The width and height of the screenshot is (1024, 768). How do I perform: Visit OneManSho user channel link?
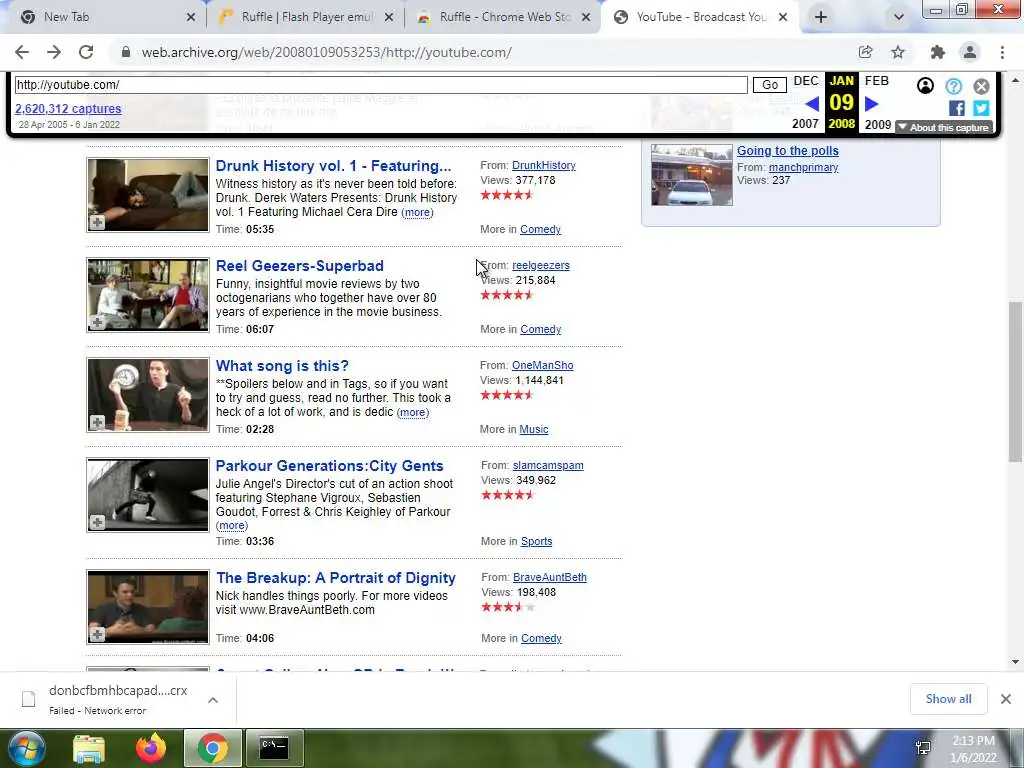click(543, 365)
